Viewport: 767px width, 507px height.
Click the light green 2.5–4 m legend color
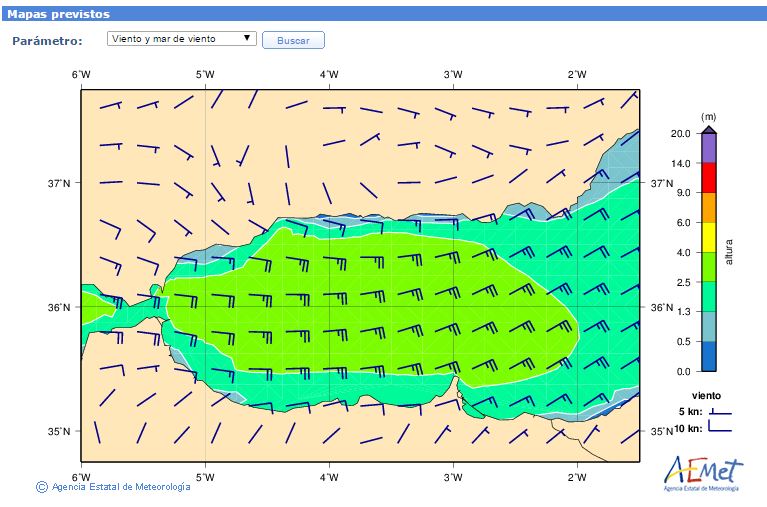point(708,267)
